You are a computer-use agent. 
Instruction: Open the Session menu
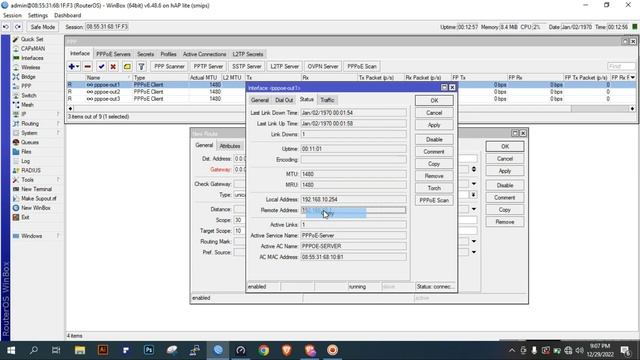(12, 16)
